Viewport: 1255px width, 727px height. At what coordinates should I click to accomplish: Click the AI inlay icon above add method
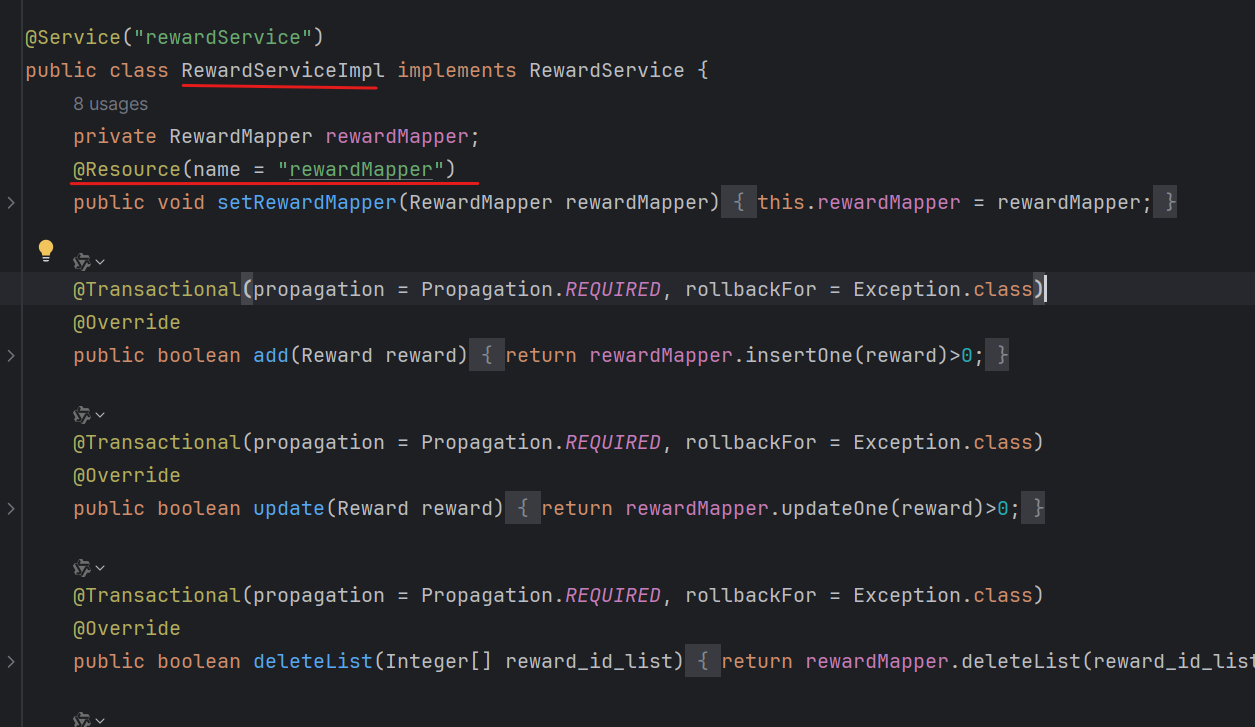82,262
